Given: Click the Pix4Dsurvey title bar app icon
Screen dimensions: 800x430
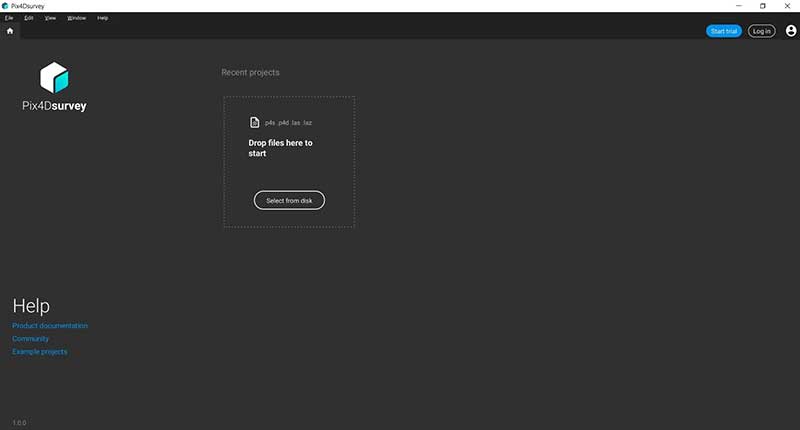Looking at the screenshot, I should tap(5, 6).
